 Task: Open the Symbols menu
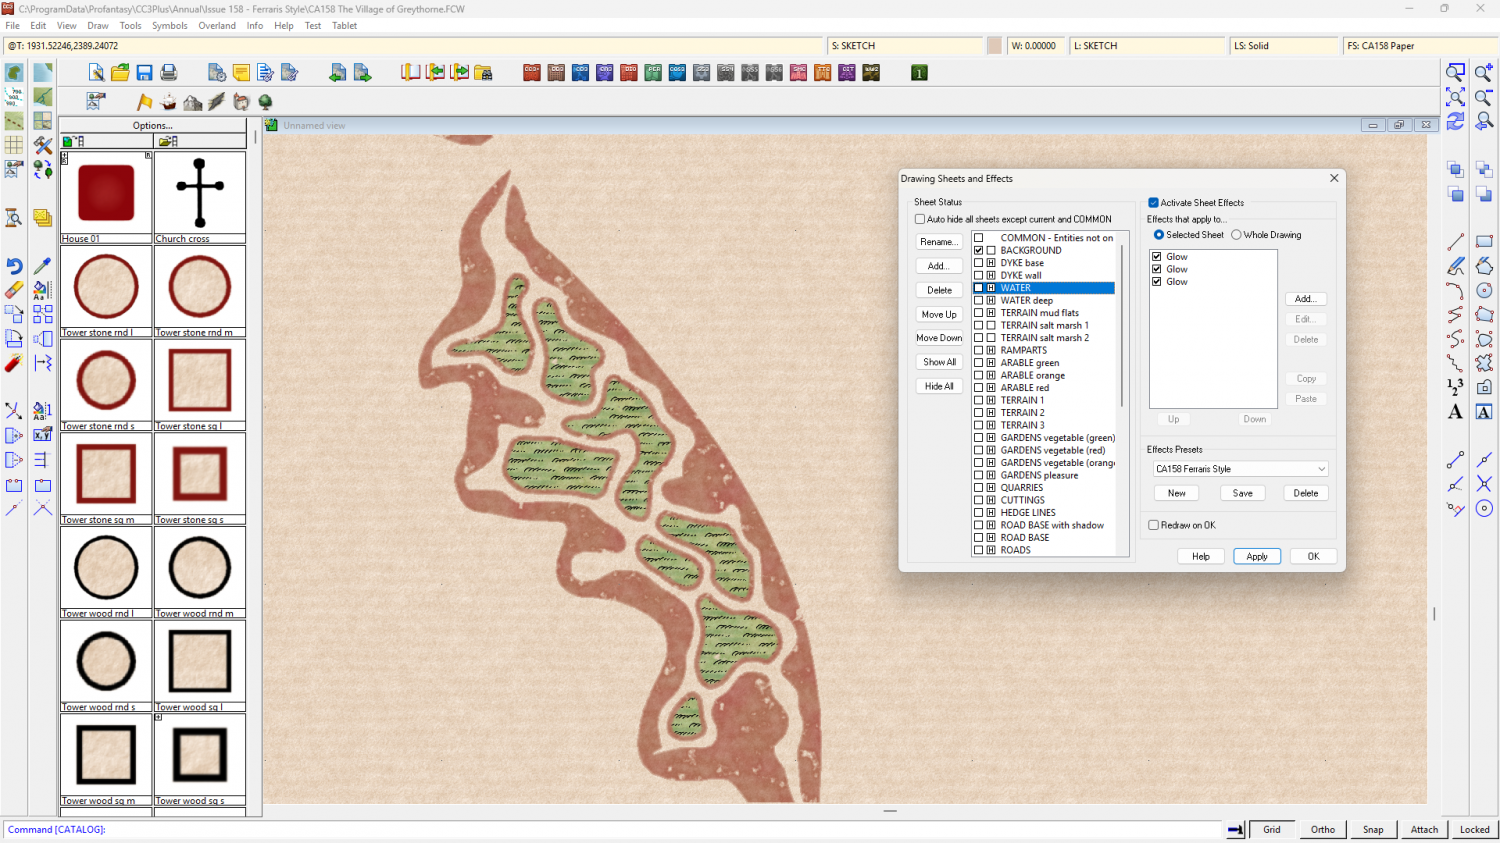(169, 26)
